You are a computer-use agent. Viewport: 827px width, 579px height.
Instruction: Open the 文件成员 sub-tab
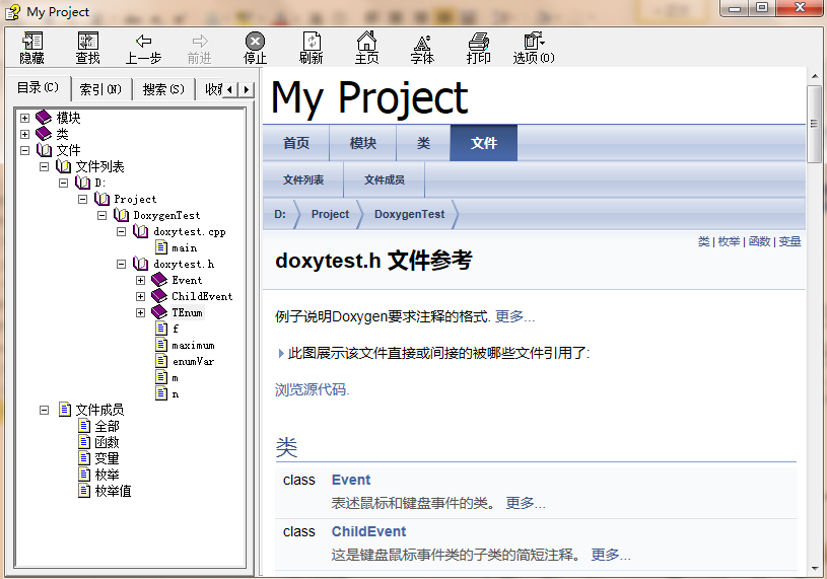pos(384,180)
